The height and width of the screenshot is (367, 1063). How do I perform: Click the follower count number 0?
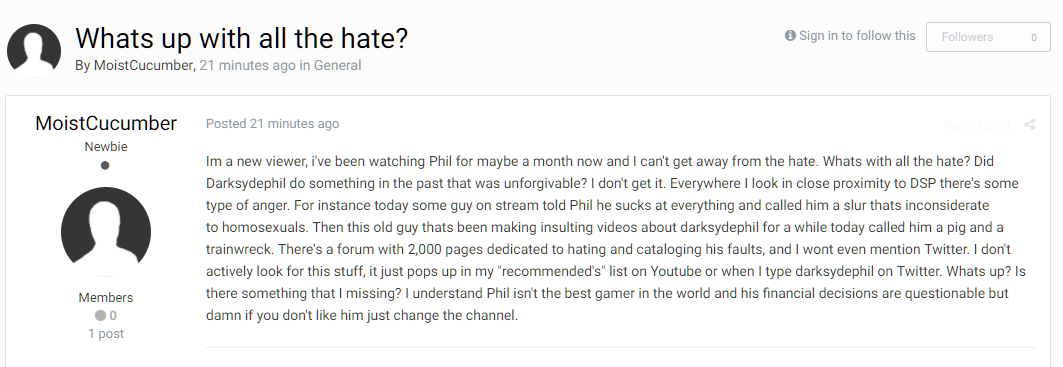pyautogui.click(x=1034, y=38)
